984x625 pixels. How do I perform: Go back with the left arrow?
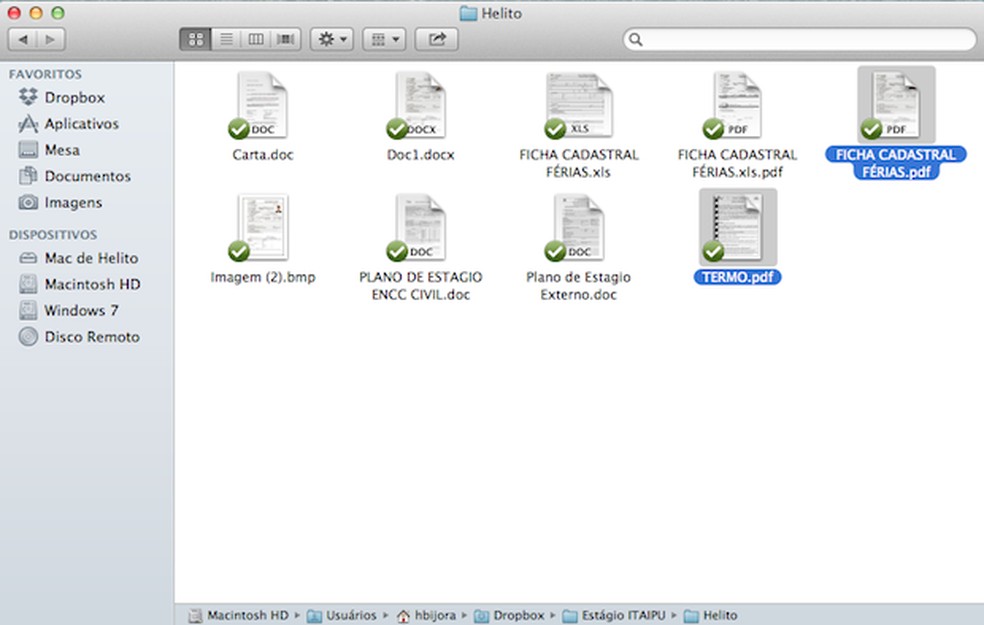[x=23, y=40]
